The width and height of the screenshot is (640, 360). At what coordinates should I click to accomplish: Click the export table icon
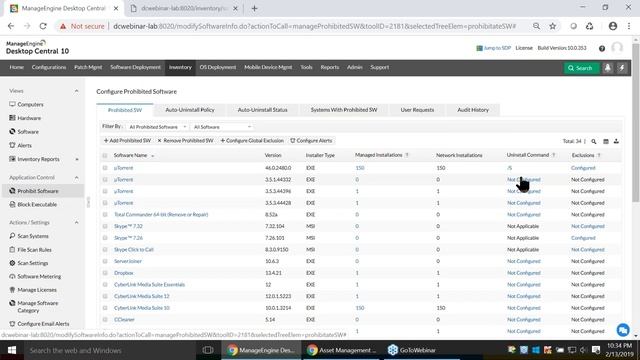(616, 141)
